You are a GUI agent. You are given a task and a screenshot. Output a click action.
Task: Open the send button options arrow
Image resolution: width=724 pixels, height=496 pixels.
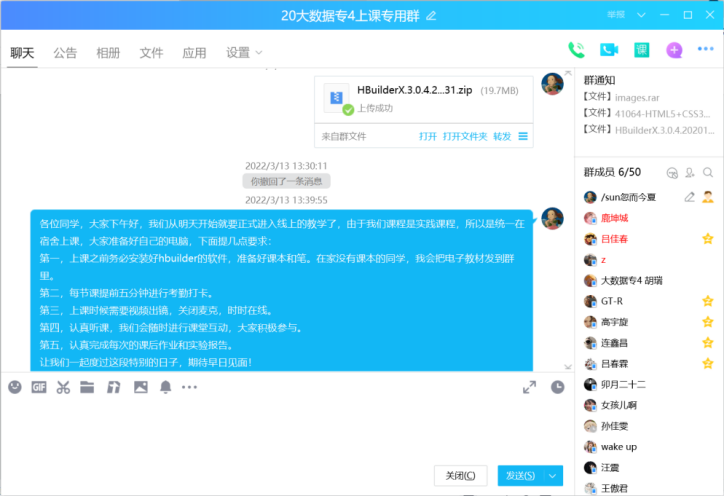coord(553,476)
